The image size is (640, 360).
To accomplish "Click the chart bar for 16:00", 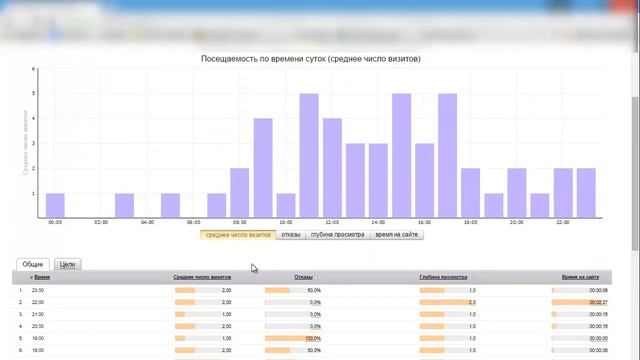I will (424, 180).
